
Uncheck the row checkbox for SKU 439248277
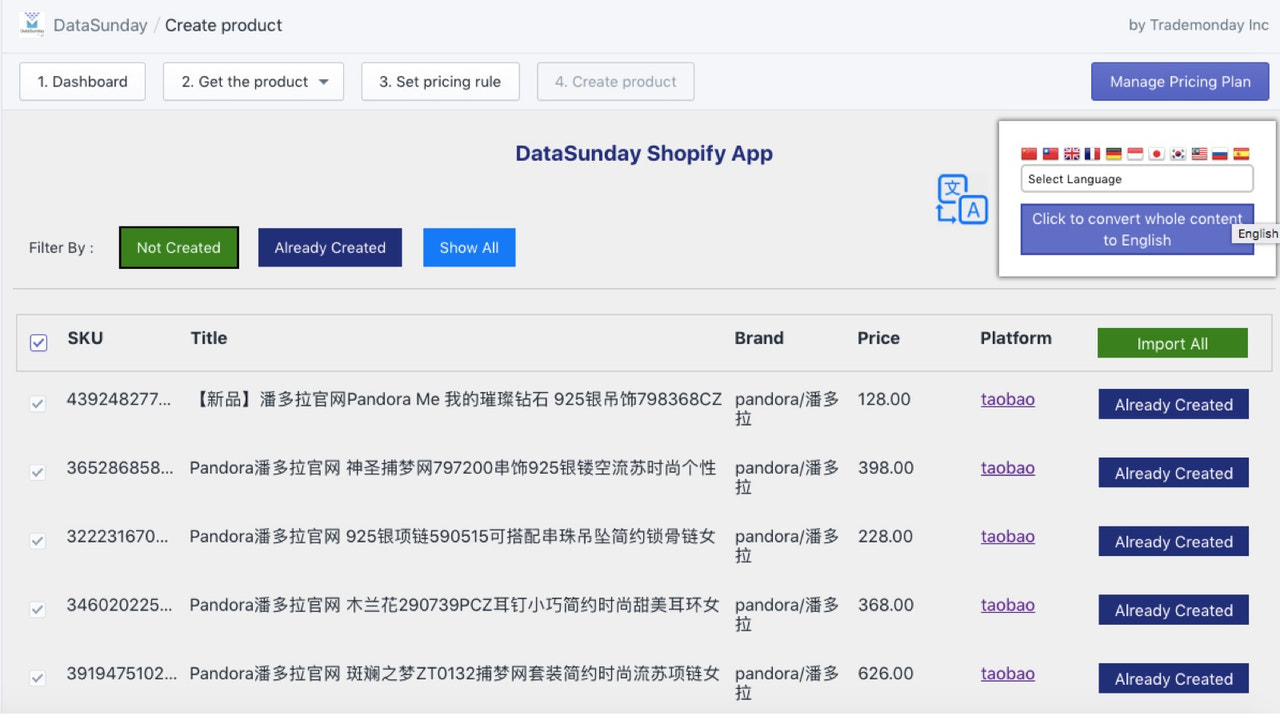(x=38, y=404)
